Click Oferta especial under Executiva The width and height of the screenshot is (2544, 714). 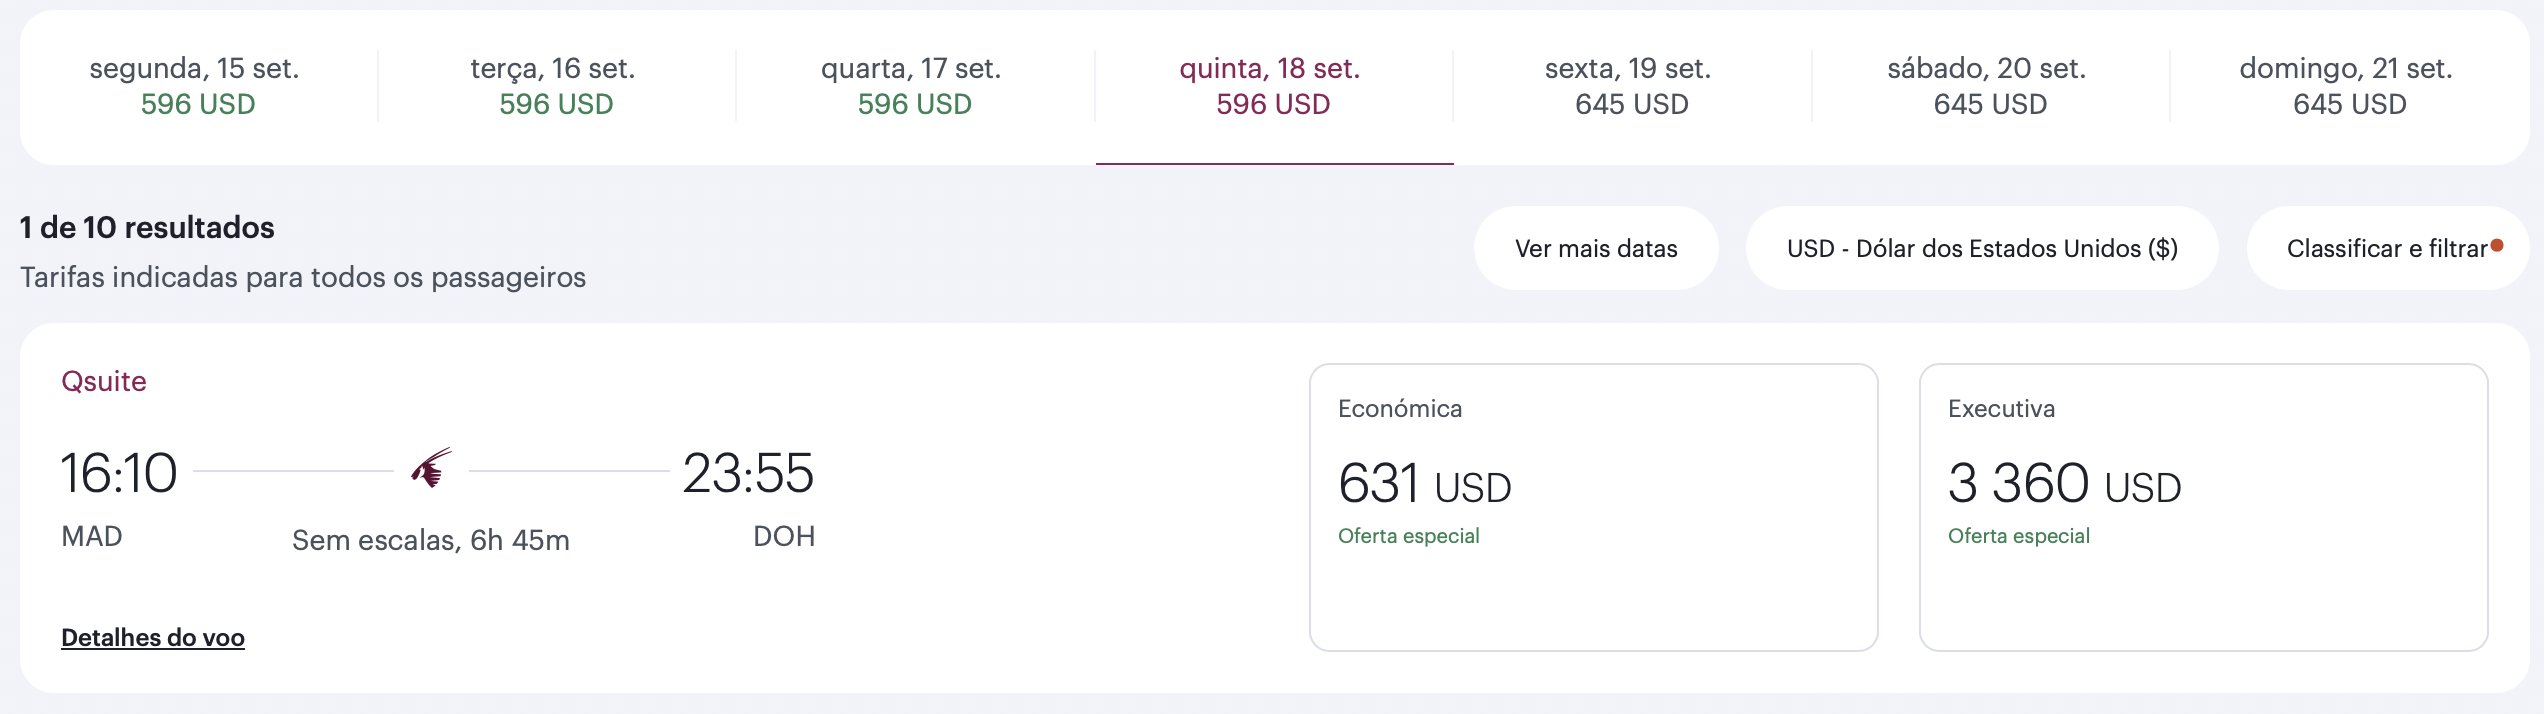pyautogui.click(x=2018, y=536)
